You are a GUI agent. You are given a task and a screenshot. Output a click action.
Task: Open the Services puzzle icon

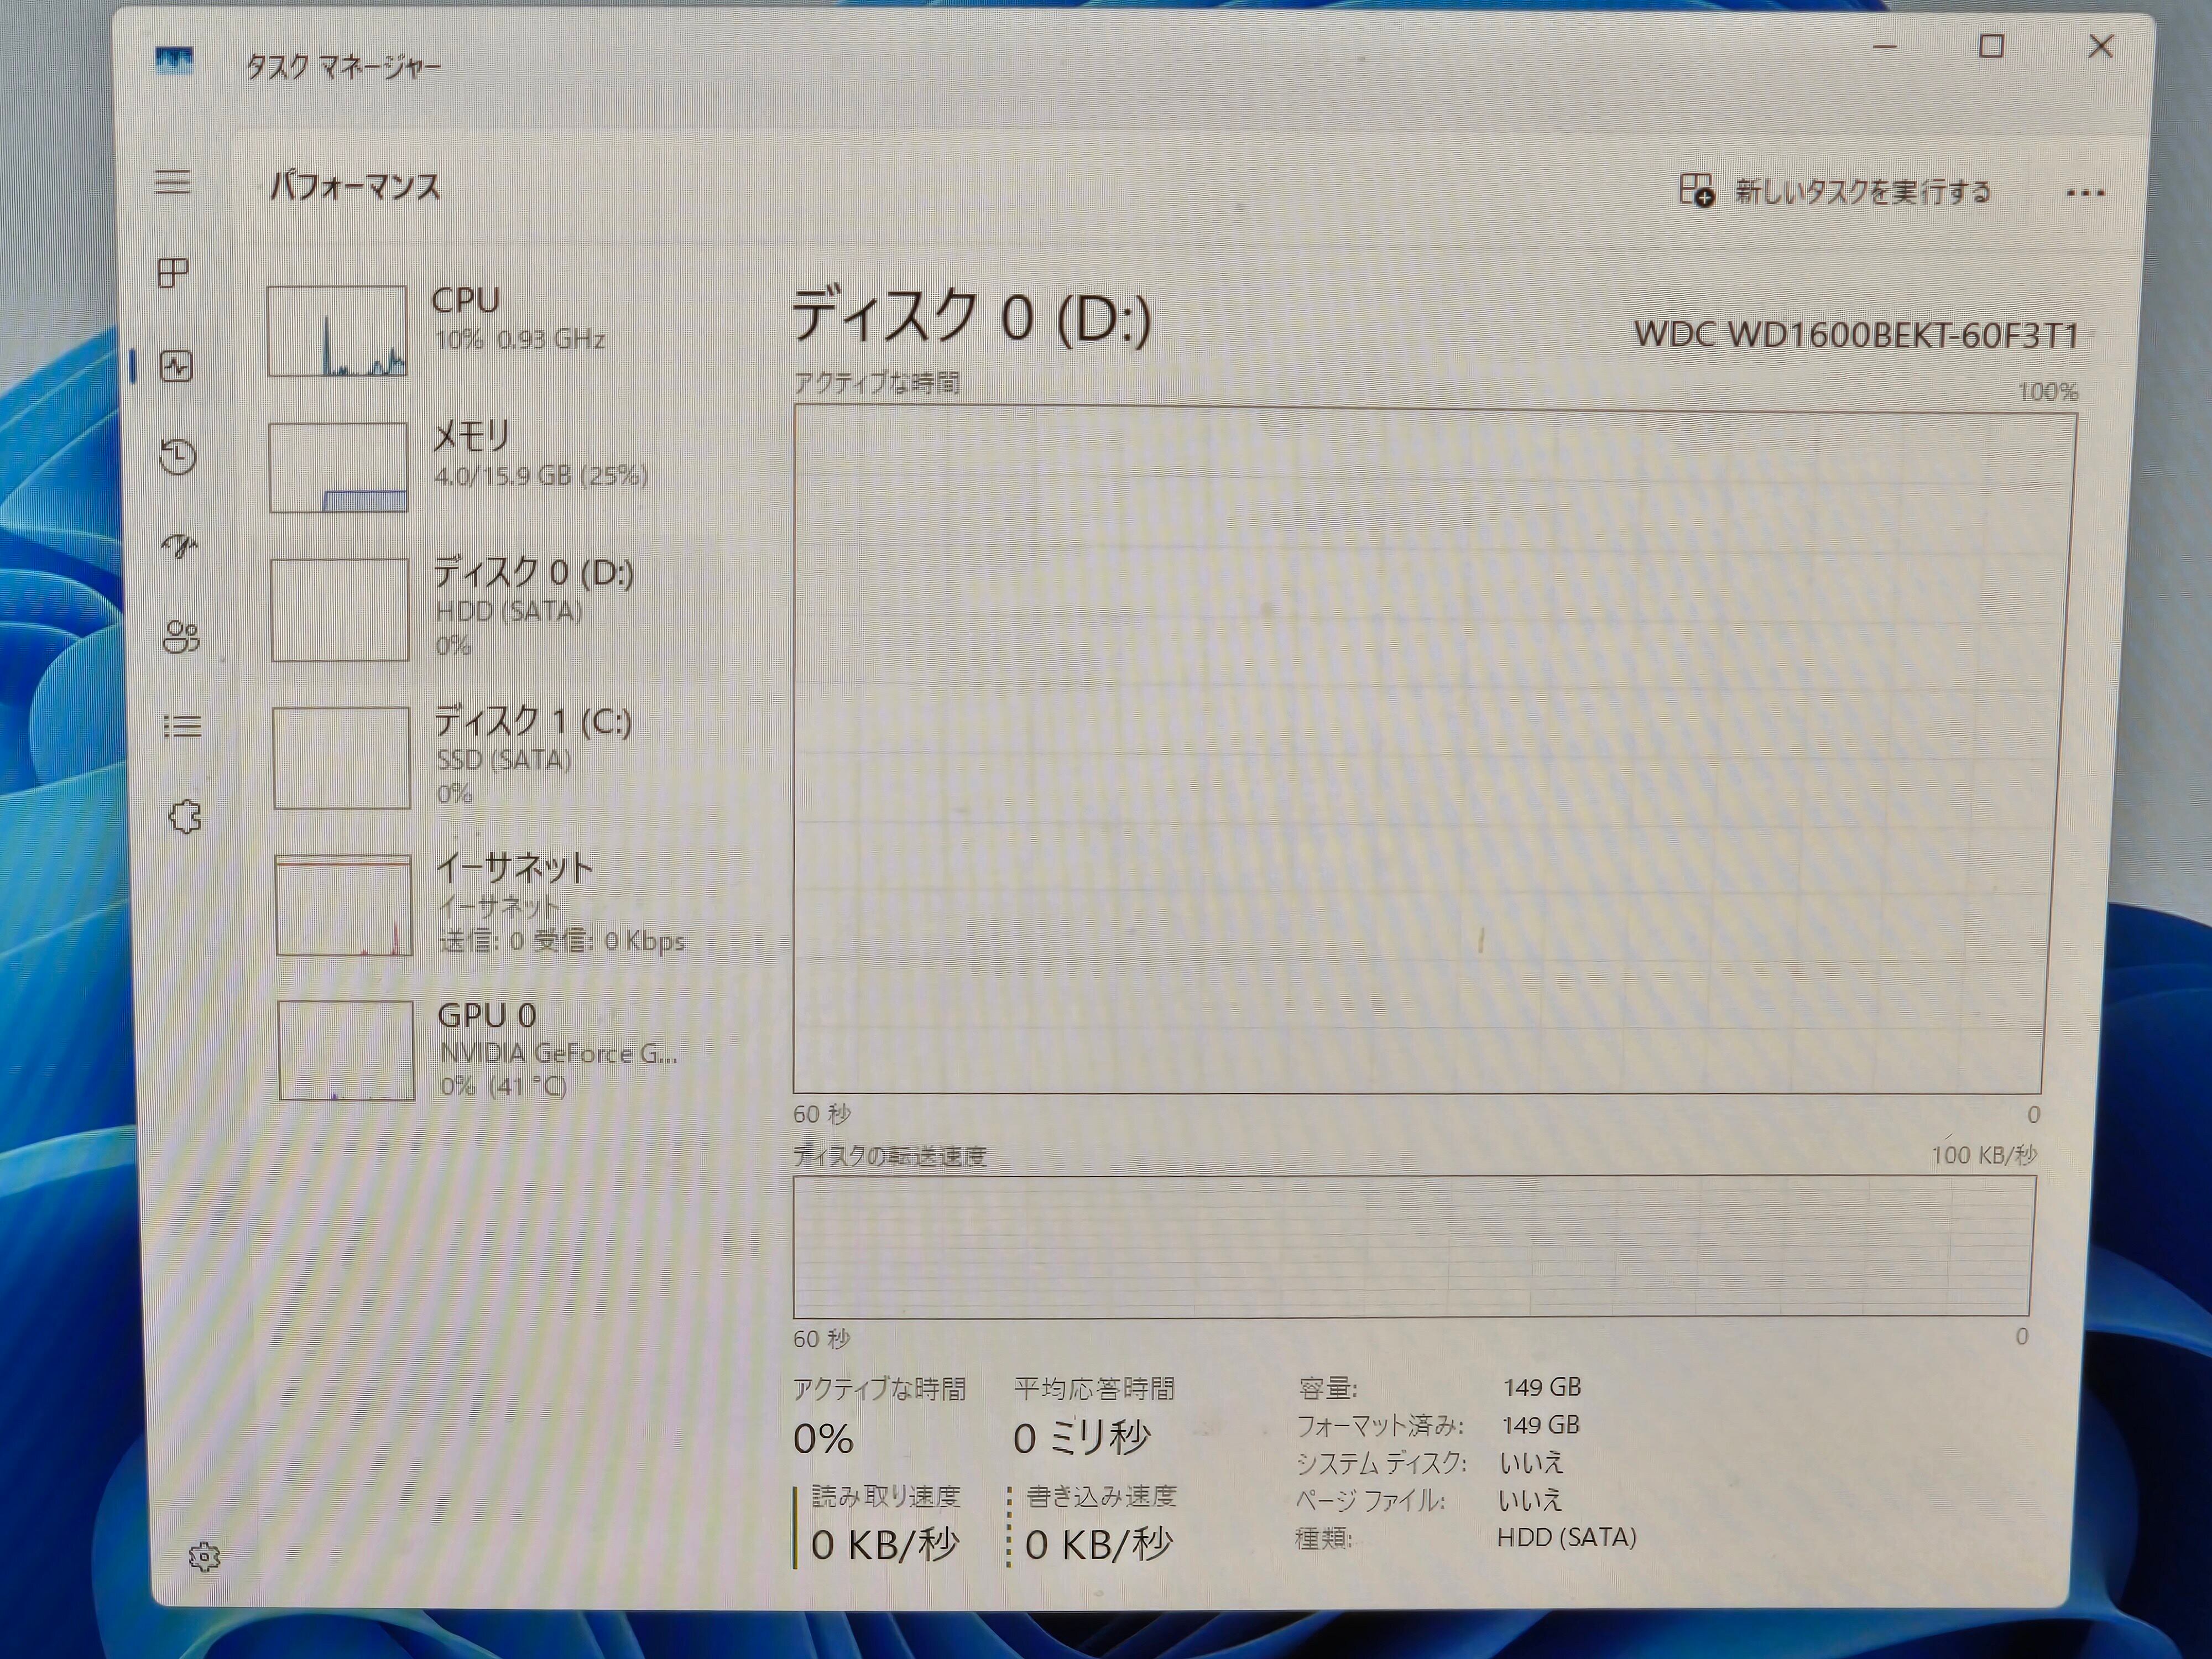184,817
